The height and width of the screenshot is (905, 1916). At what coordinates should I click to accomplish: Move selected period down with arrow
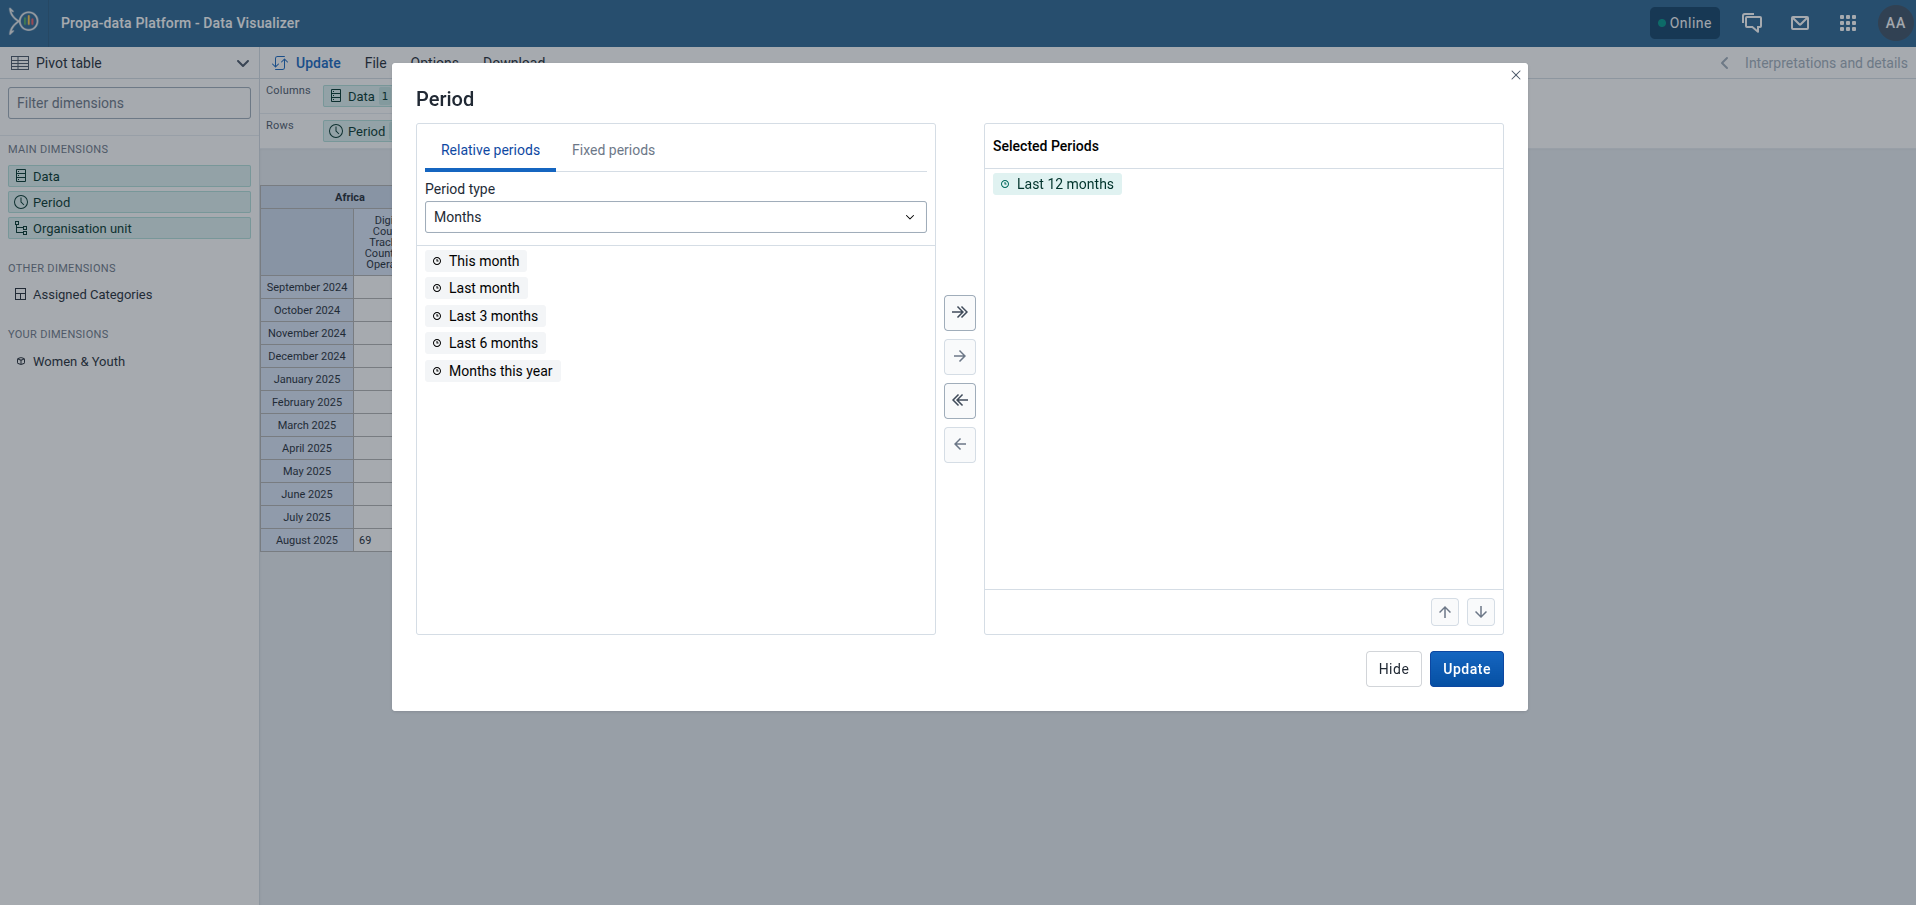point(1480,612)
